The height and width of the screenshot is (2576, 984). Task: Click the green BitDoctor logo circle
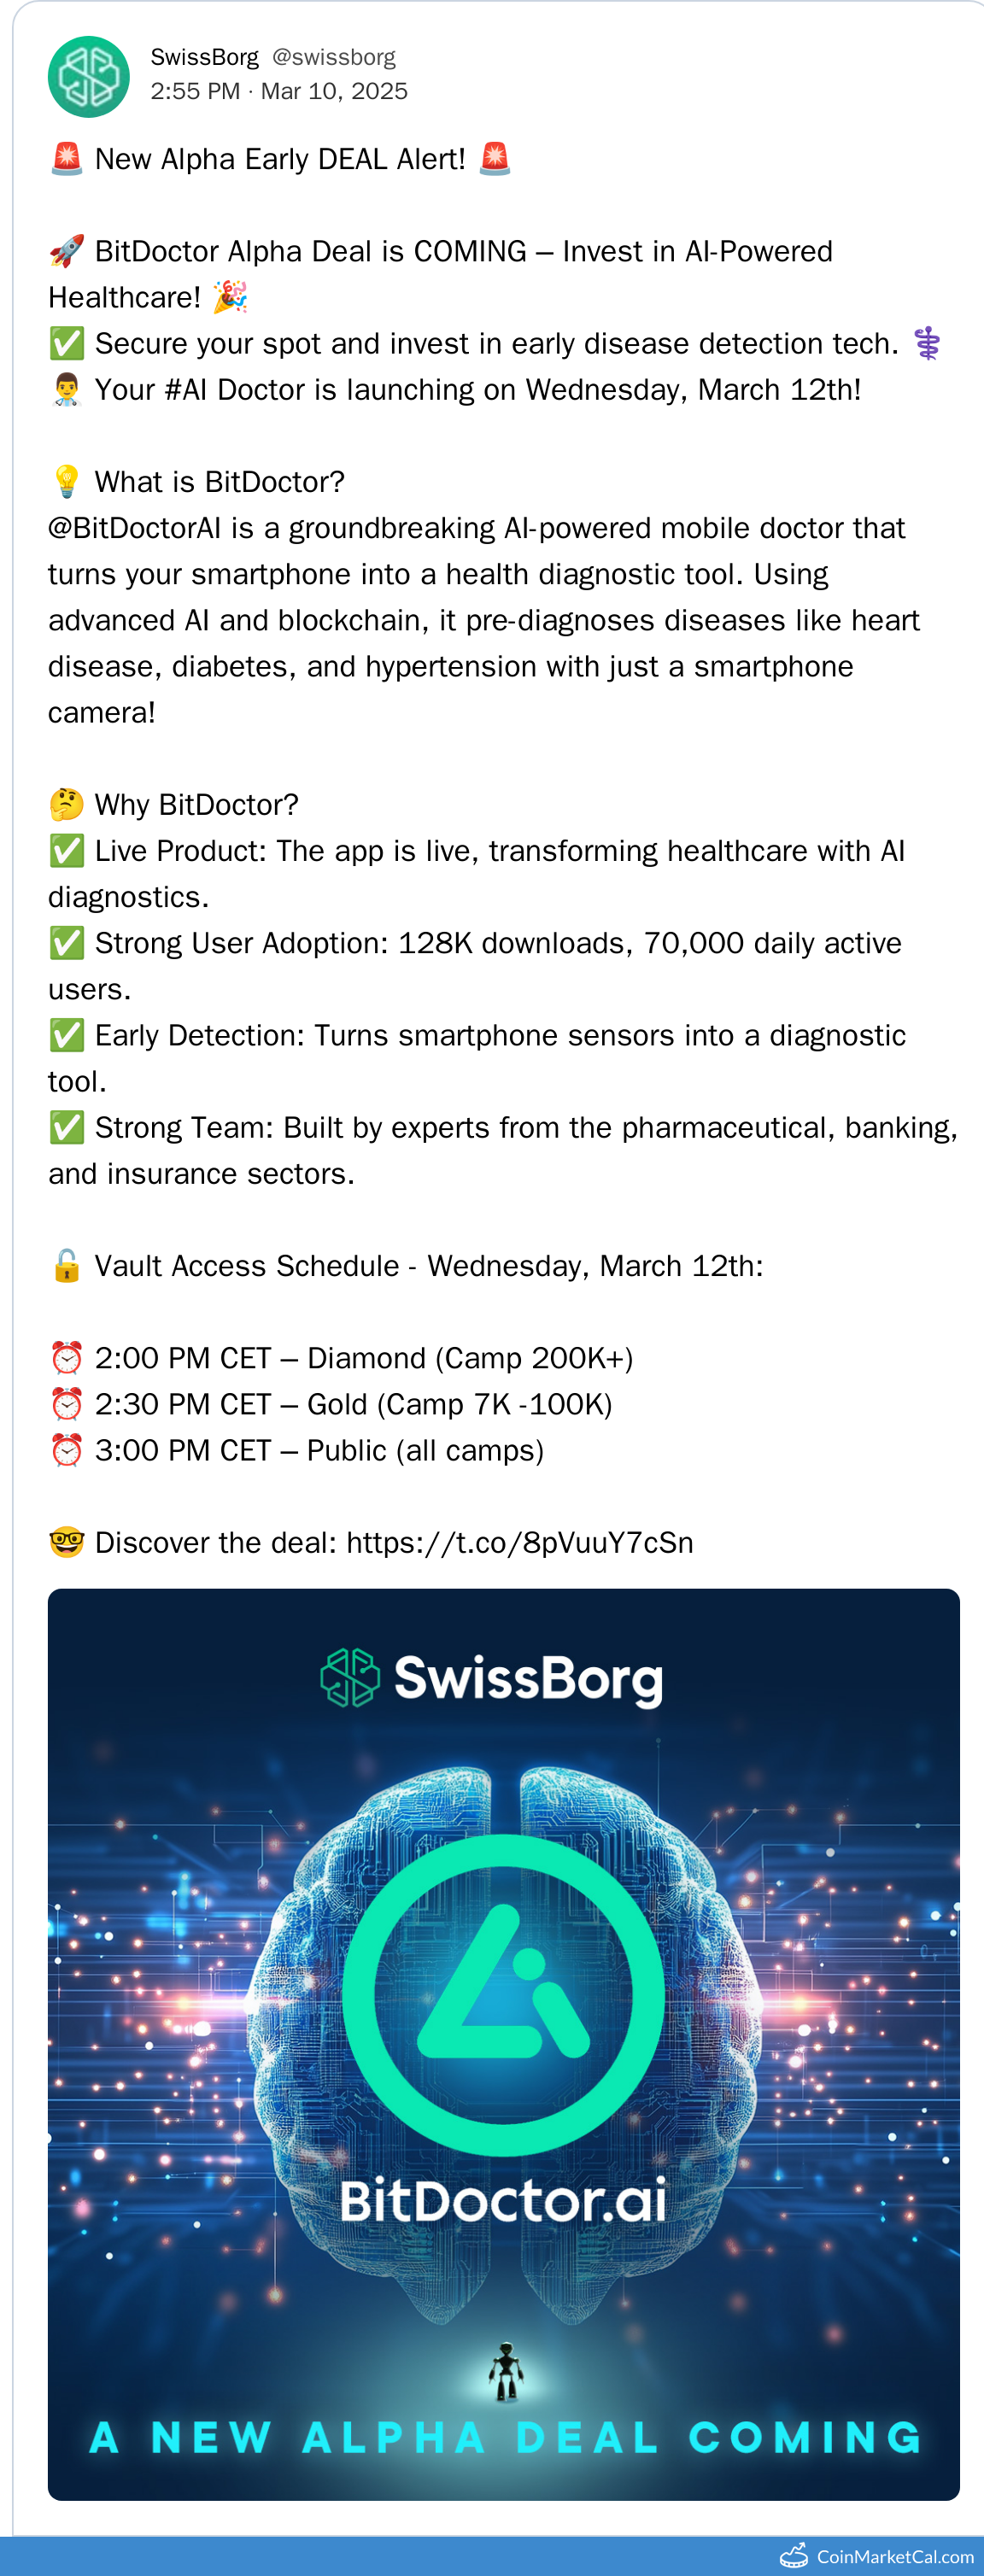503,1995
